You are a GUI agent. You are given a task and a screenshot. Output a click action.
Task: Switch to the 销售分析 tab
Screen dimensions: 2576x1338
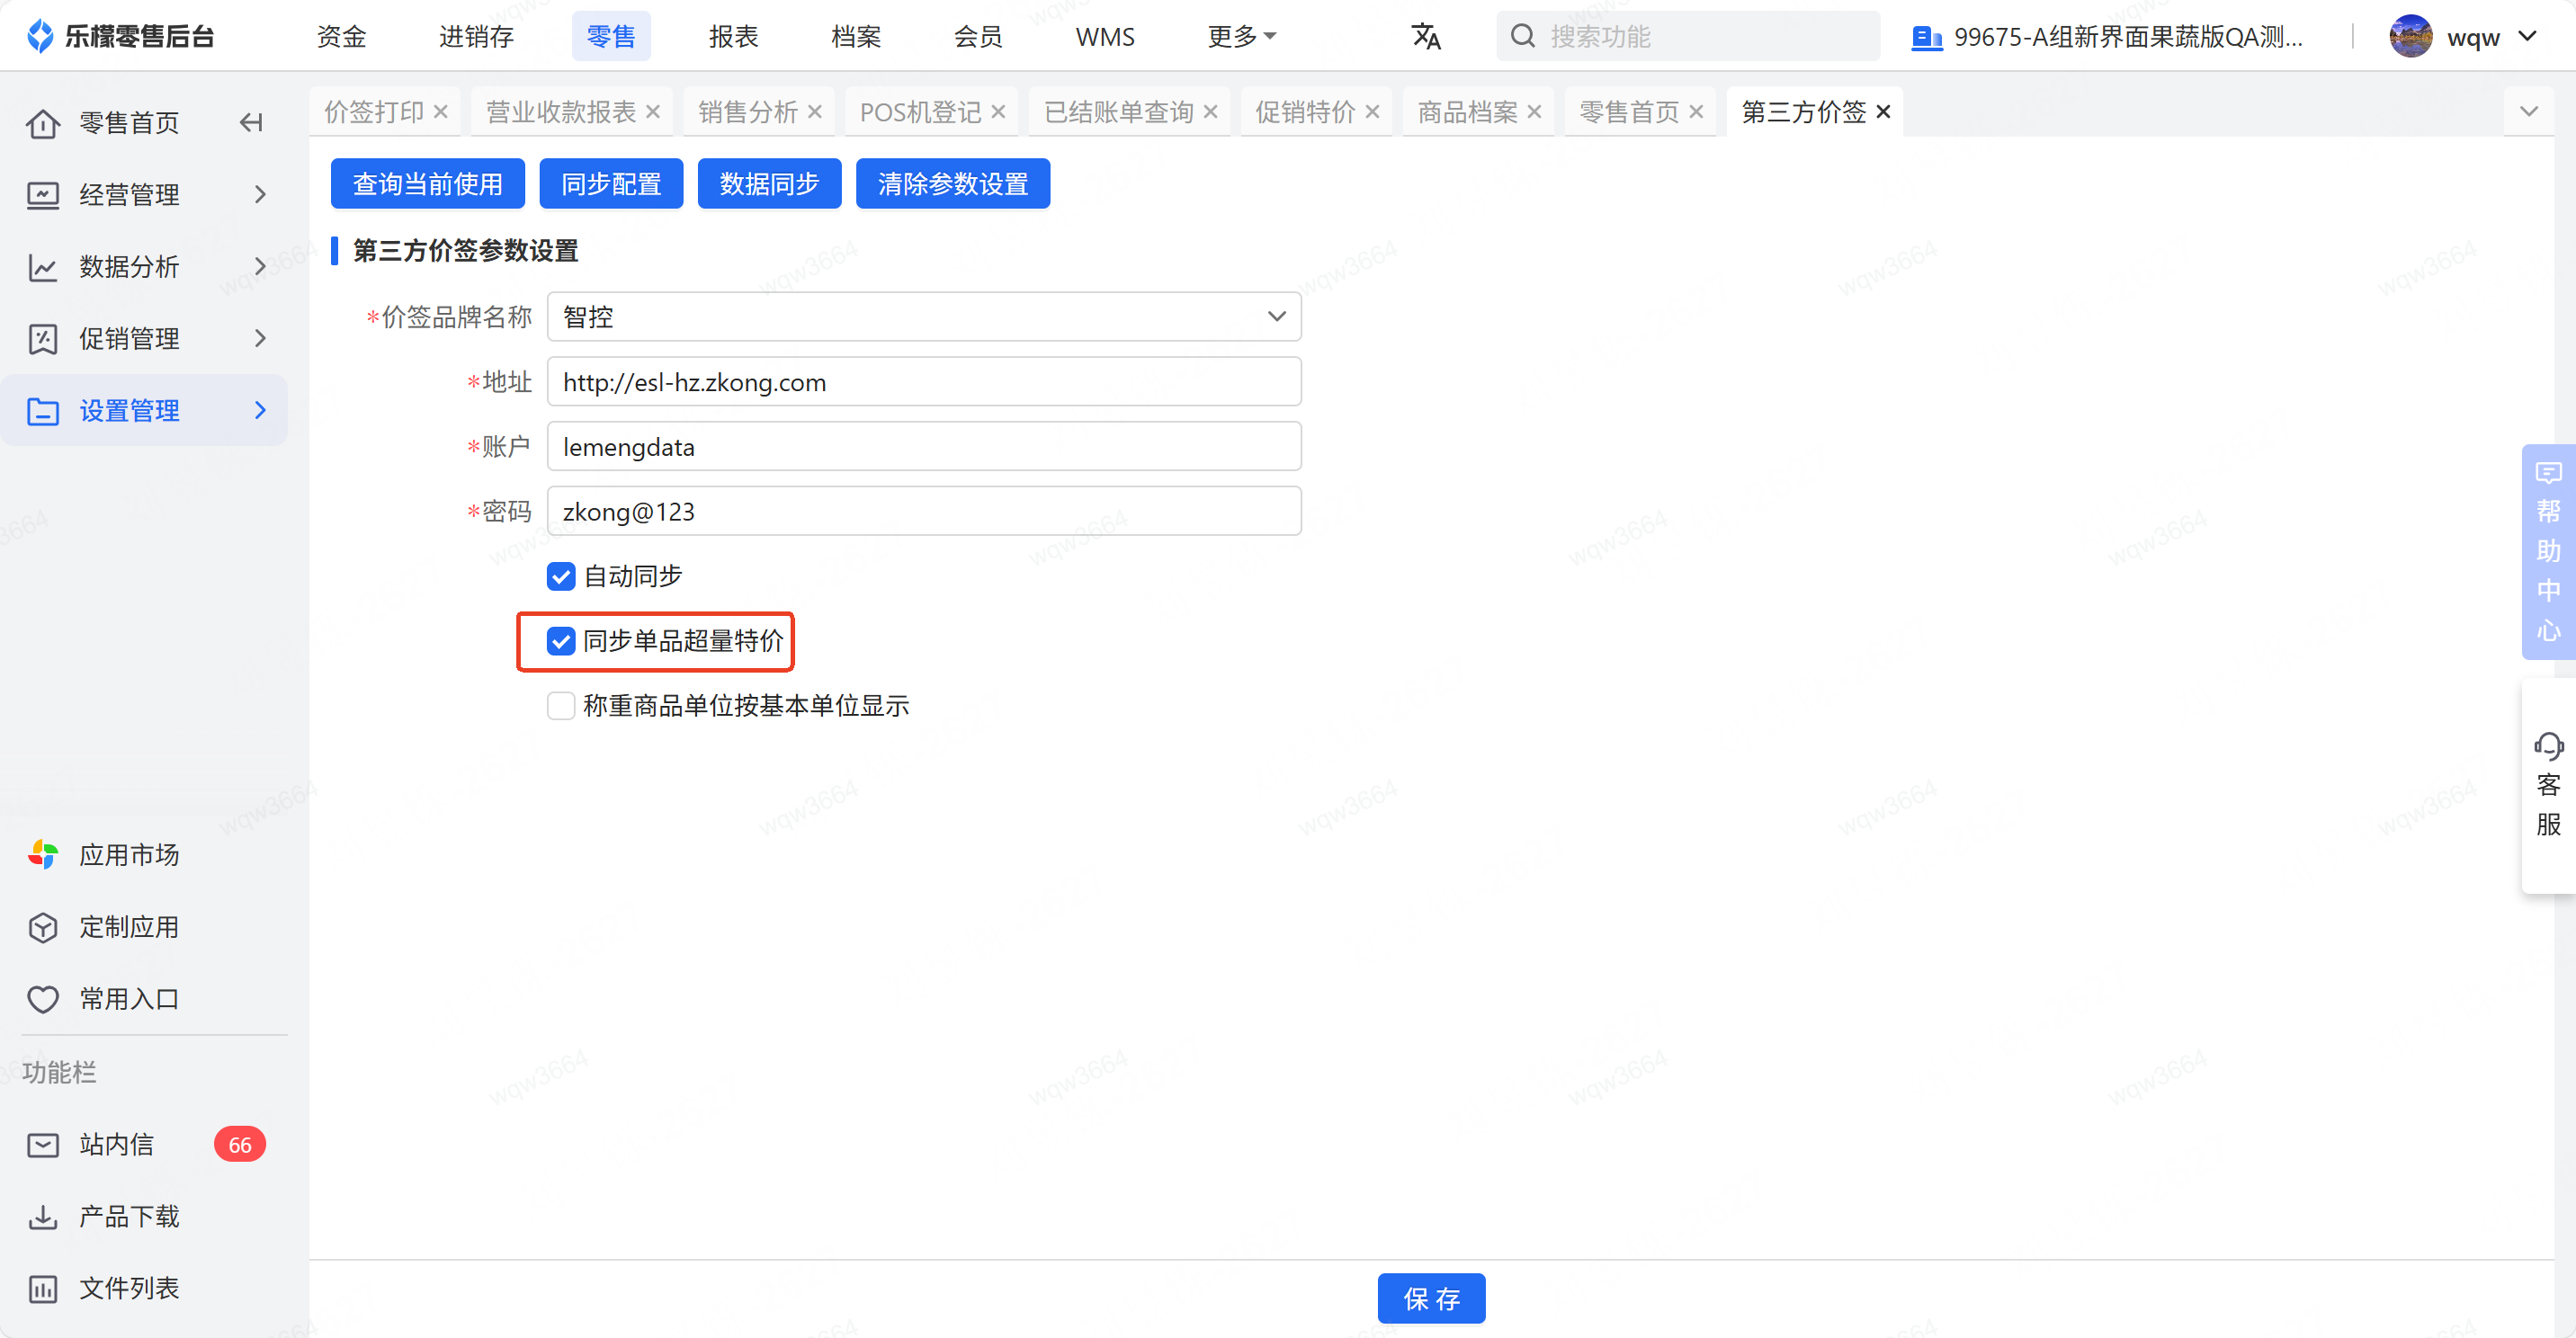[747, 112]
